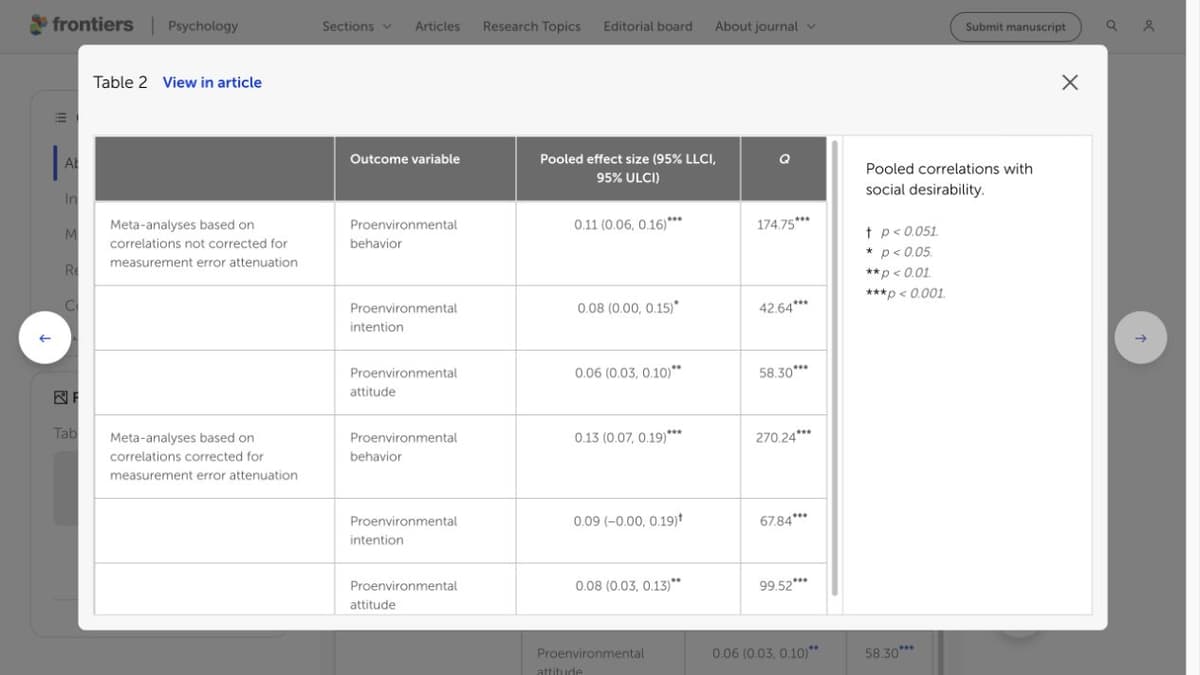The height and width of the screenshot is (675, 1200).
Task: Select the '† p < 0.051' footnote
Action: [x=902, y=231]
